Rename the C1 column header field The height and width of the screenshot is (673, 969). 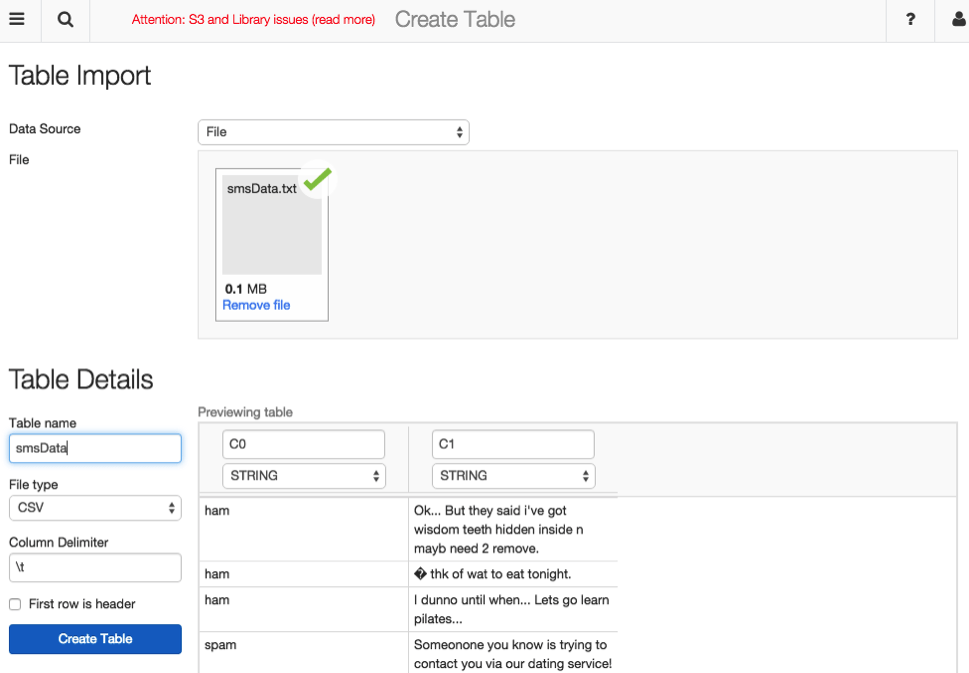513,444
